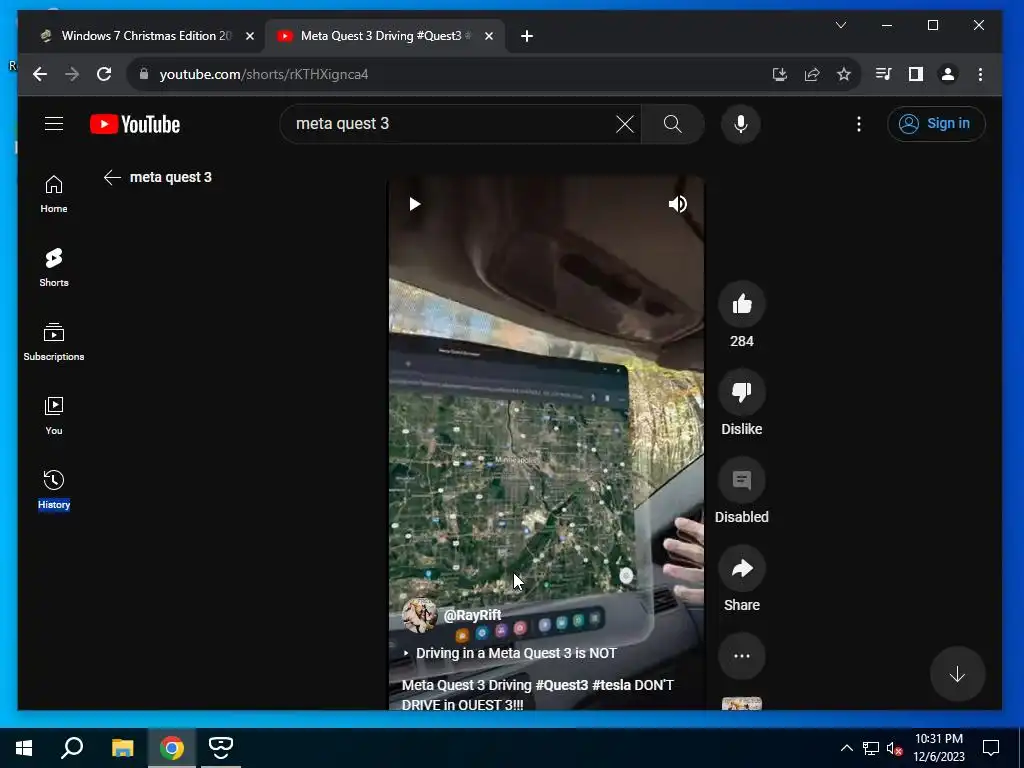The width and height of the screenshot is (1024, 768).
Task: Show hidden system tray icons
Action: [846, 748]
